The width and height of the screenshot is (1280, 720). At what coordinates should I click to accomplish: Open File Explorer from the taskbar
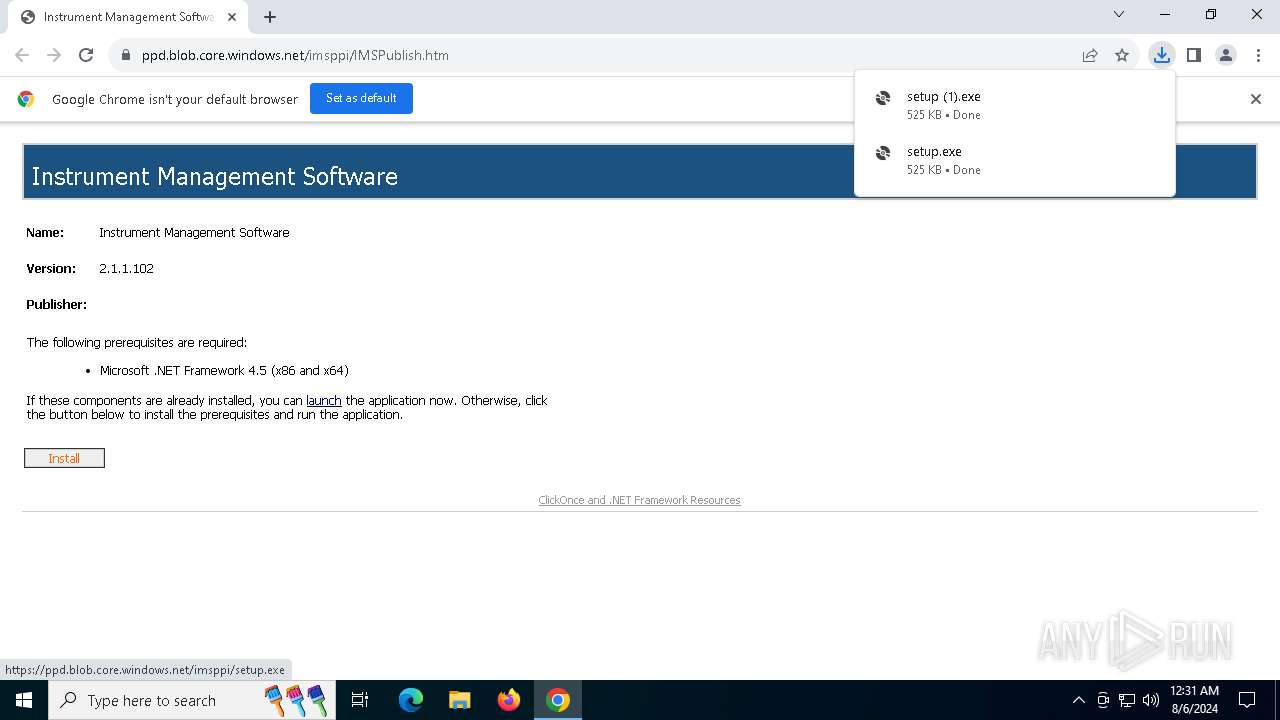(460, 700)
